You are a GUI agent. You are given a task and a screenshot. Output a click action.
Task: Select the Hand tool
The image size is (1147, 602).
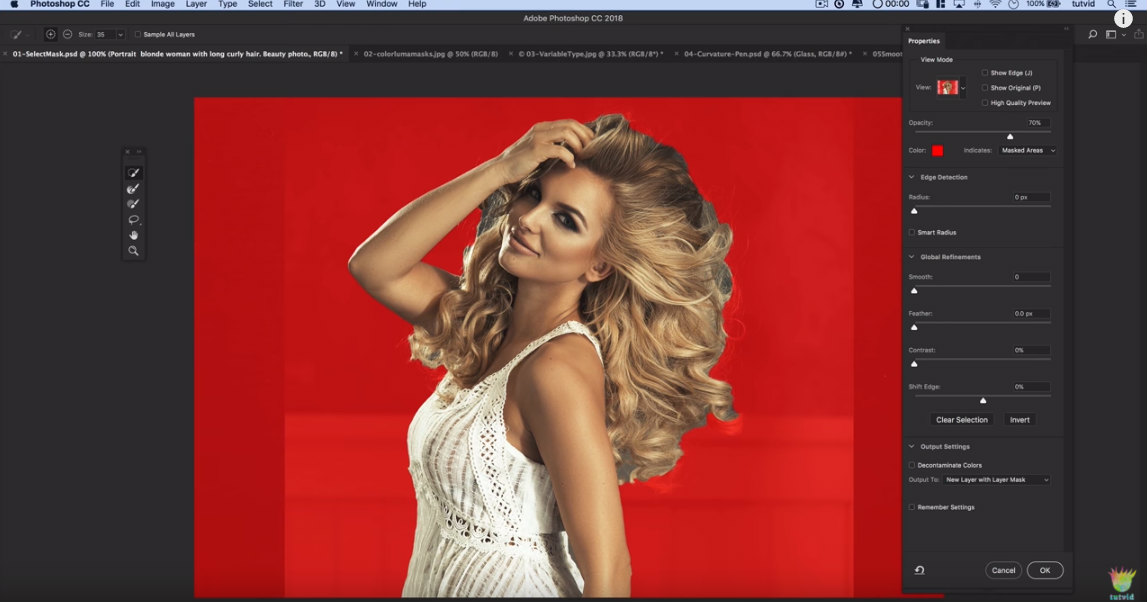[133, 235]
